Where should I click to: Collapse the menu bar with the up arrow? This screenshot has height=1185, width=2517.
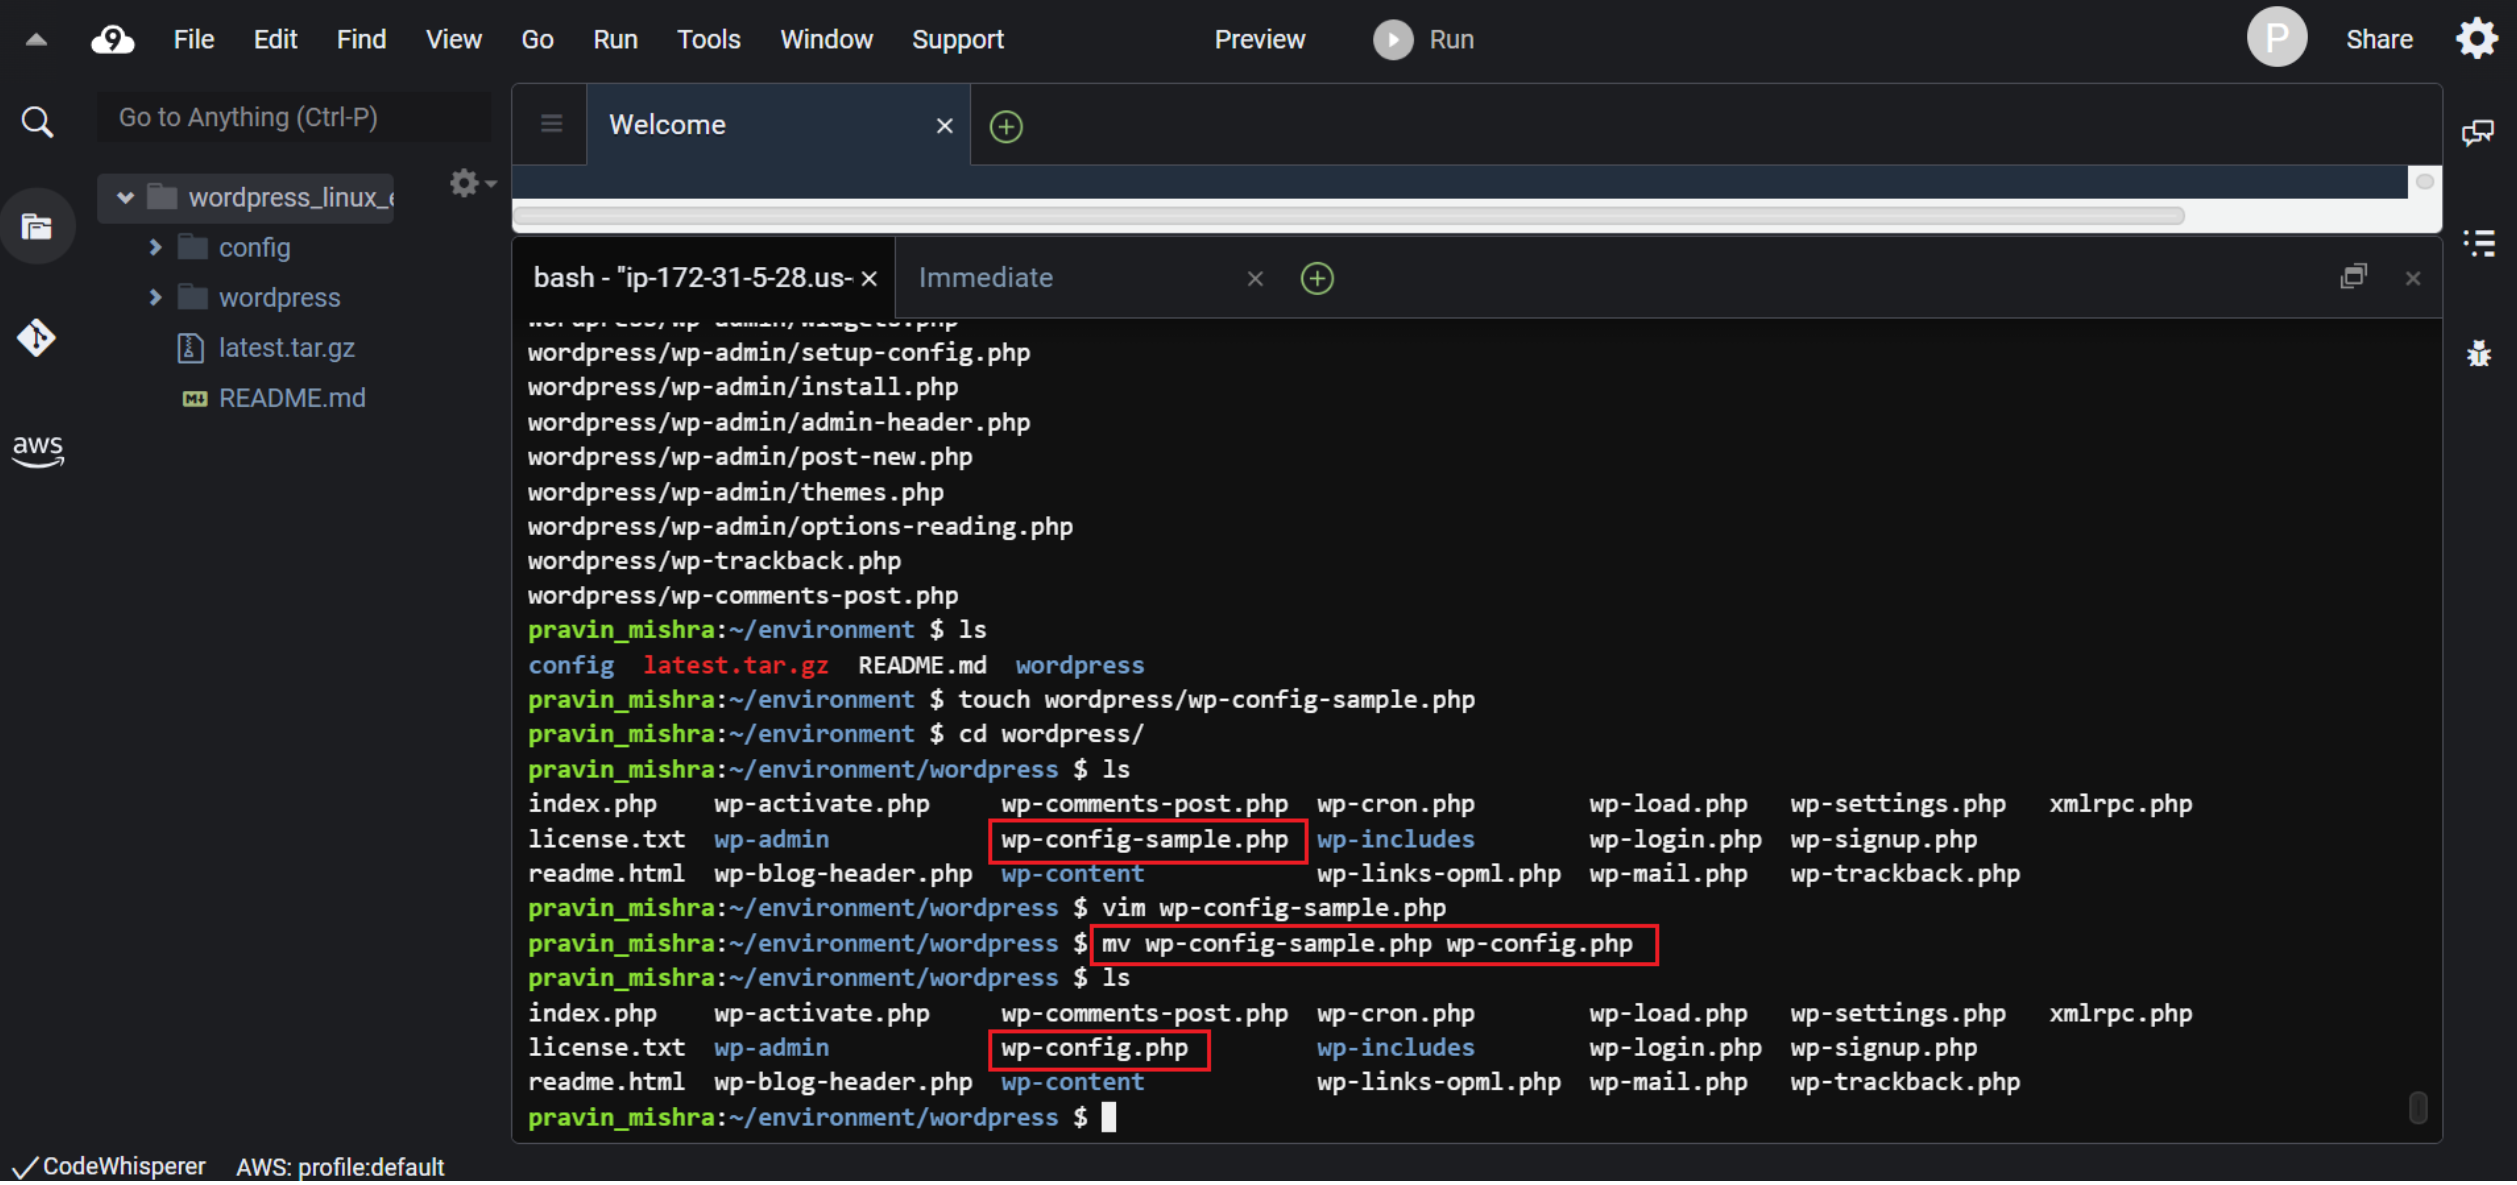(36, 40)
